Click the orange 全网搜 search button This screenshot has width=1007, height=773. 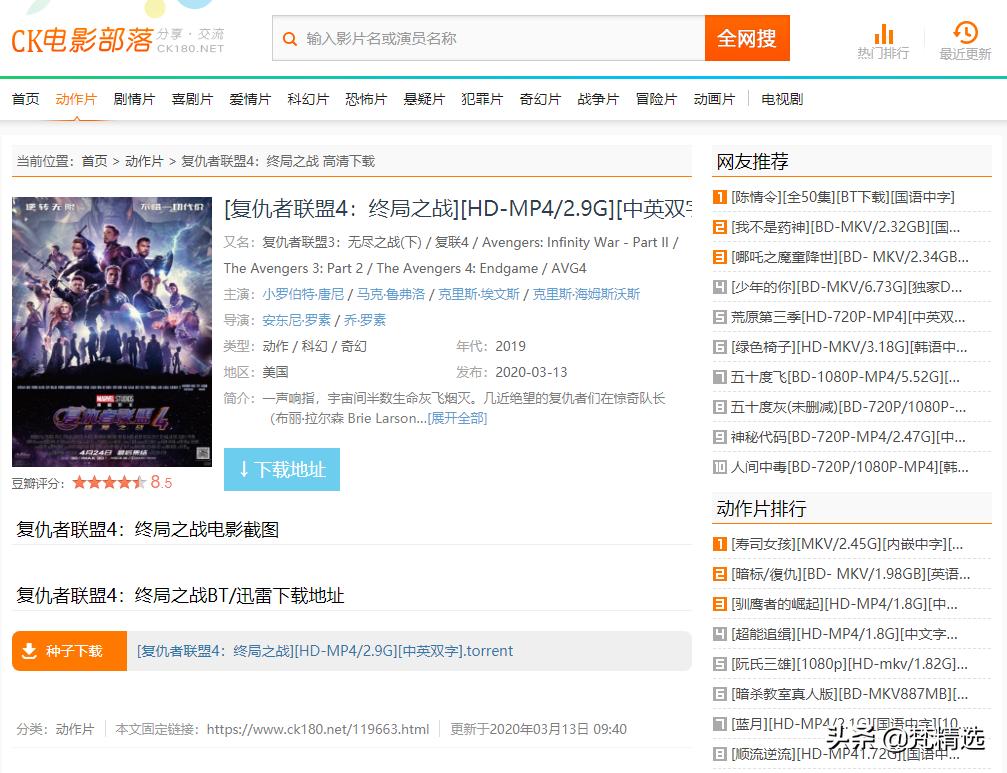click(746, 37)
